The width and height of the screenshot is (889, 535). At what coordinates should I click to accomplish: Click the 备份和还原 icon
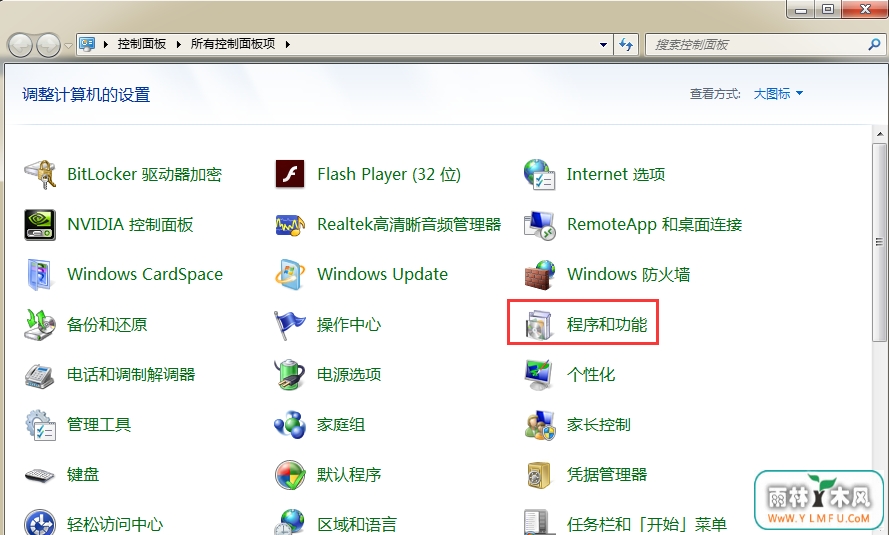pyautogui.click(x=40, y=324)
